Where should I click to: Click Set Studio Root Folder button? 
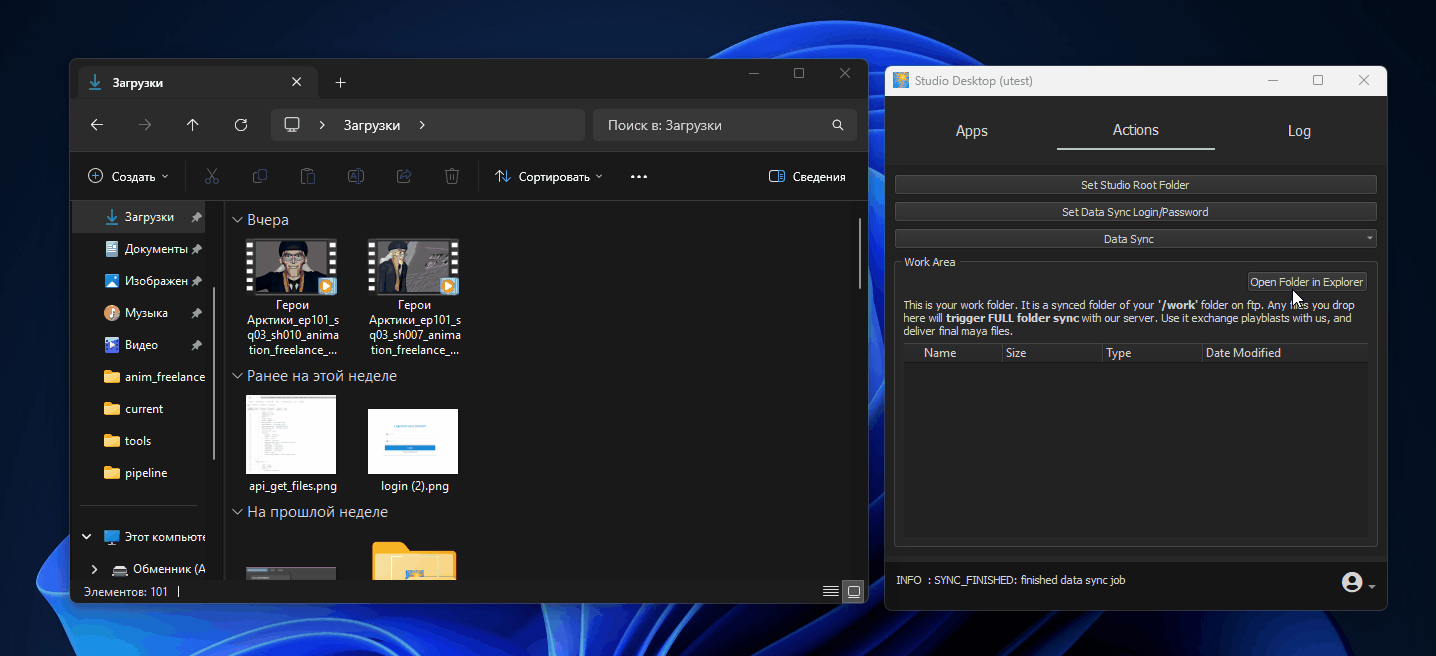(1135, 185)
